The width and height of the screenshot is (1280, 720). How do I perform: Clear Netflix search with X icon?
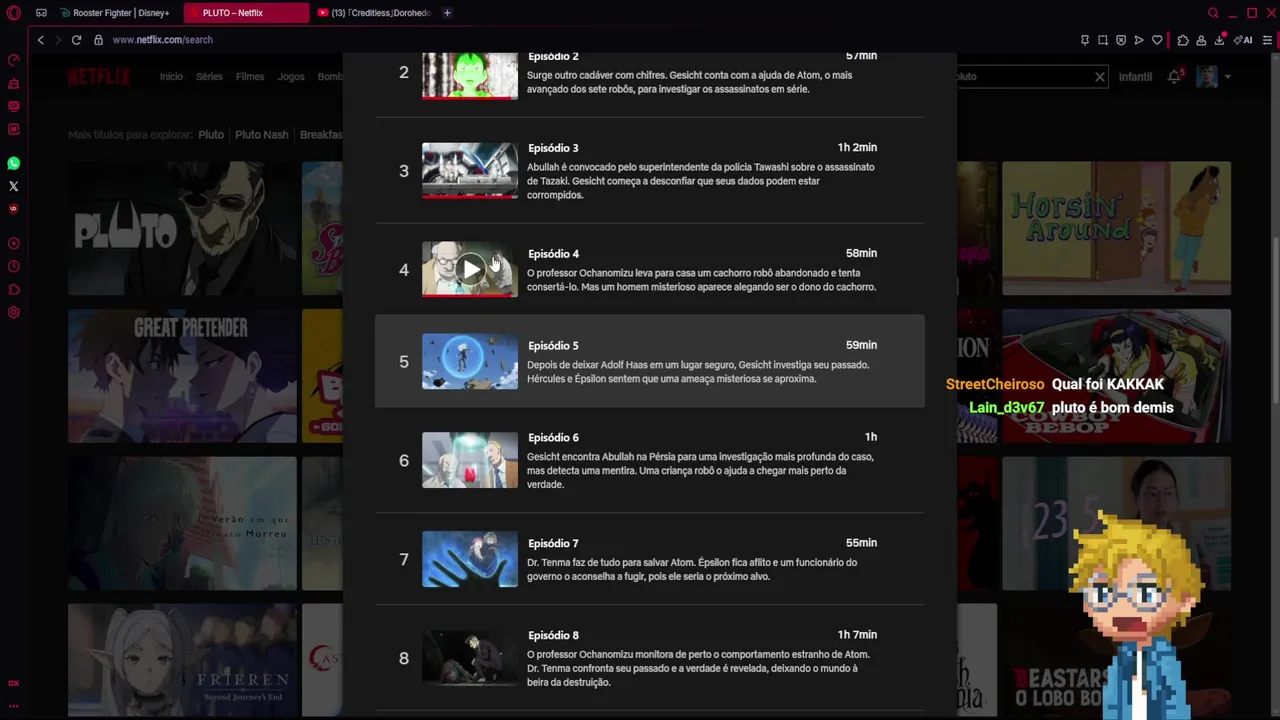1099,76
